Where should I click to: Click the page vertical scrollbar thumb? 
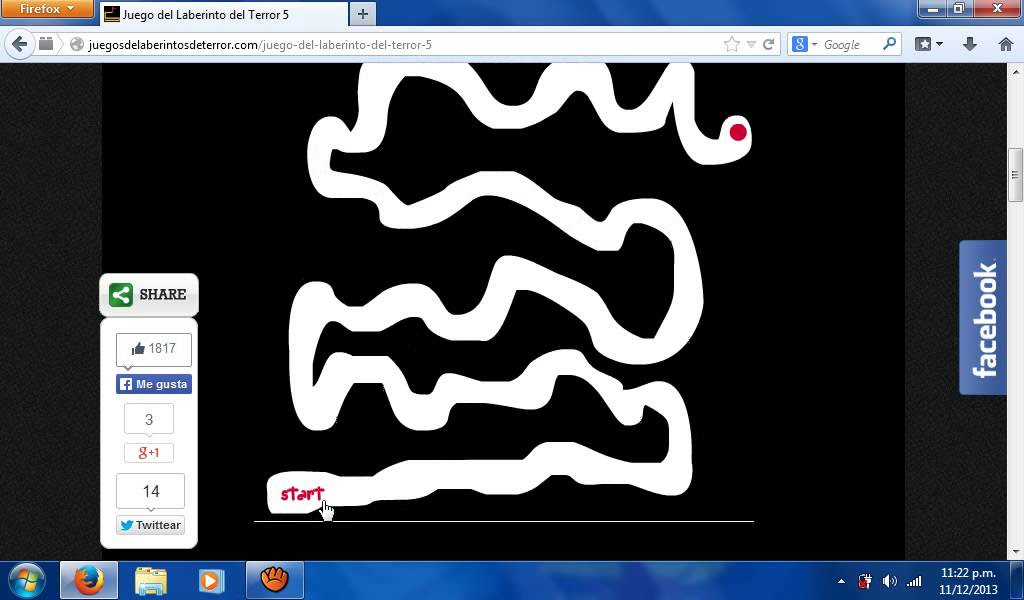pos(1015,175)
